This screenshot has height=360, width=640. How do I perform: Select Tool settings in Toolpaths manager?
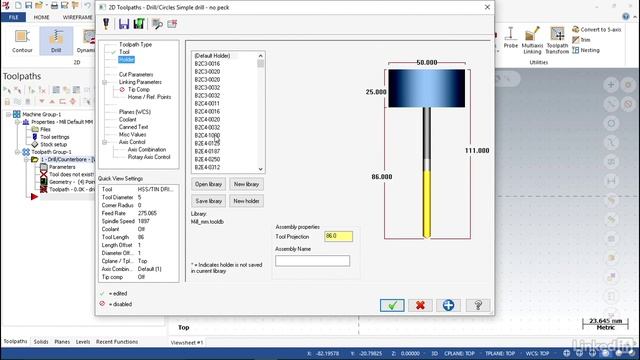coord(54,137)
